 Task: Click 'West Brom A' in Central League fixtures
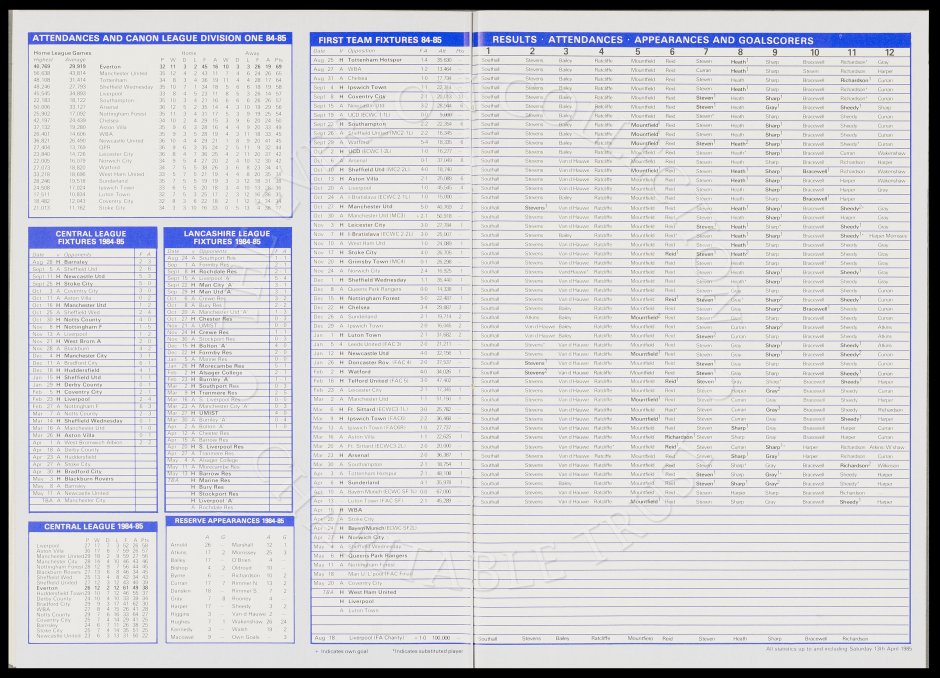[x=83, y=341]
